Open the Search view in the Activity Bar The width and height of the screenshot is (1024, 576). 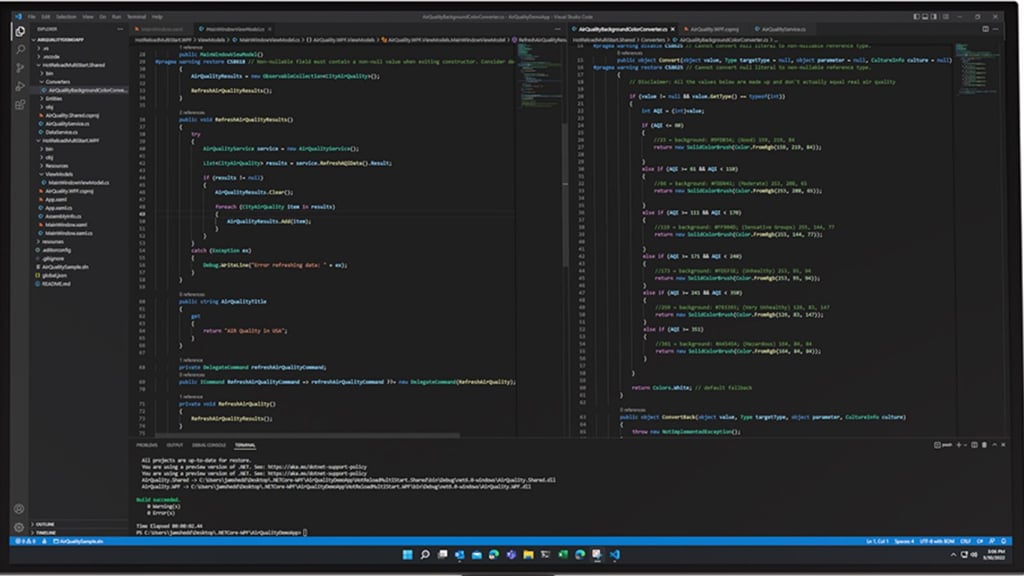click(x=22, y=50)
